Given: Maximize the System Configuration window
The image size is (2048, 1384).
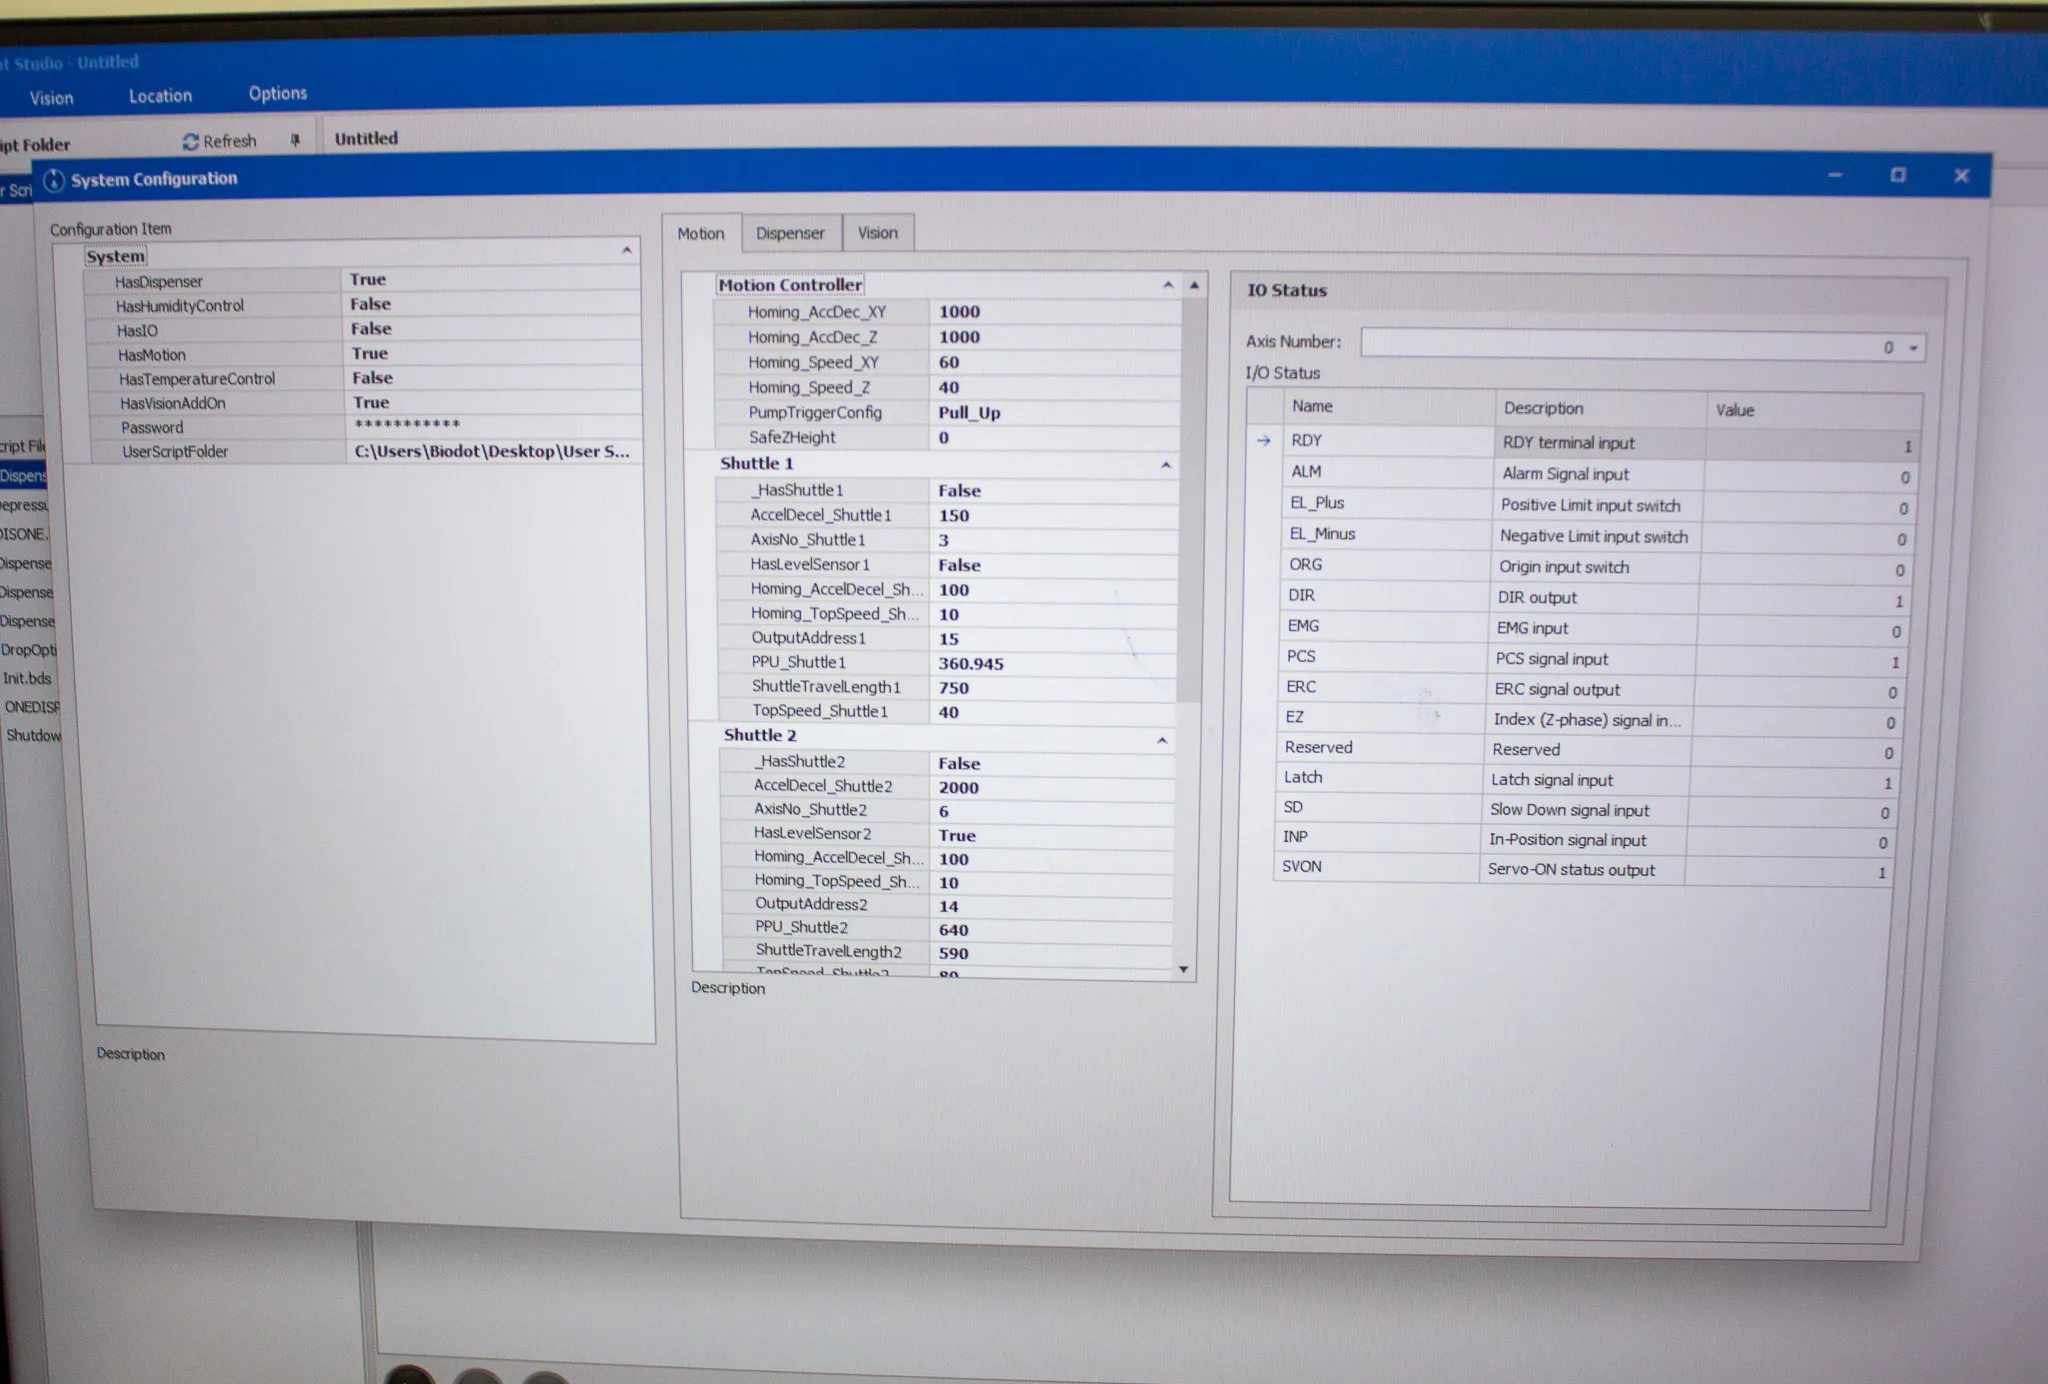Looking at the screenshot, I should 1898,175.
